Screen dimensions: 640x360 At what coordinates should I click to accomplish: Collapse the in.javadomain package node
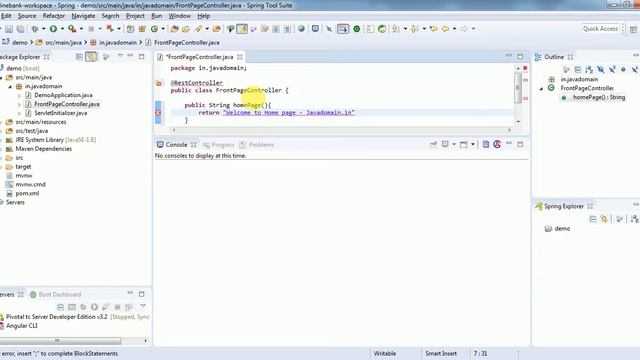(x=10, y=87)
